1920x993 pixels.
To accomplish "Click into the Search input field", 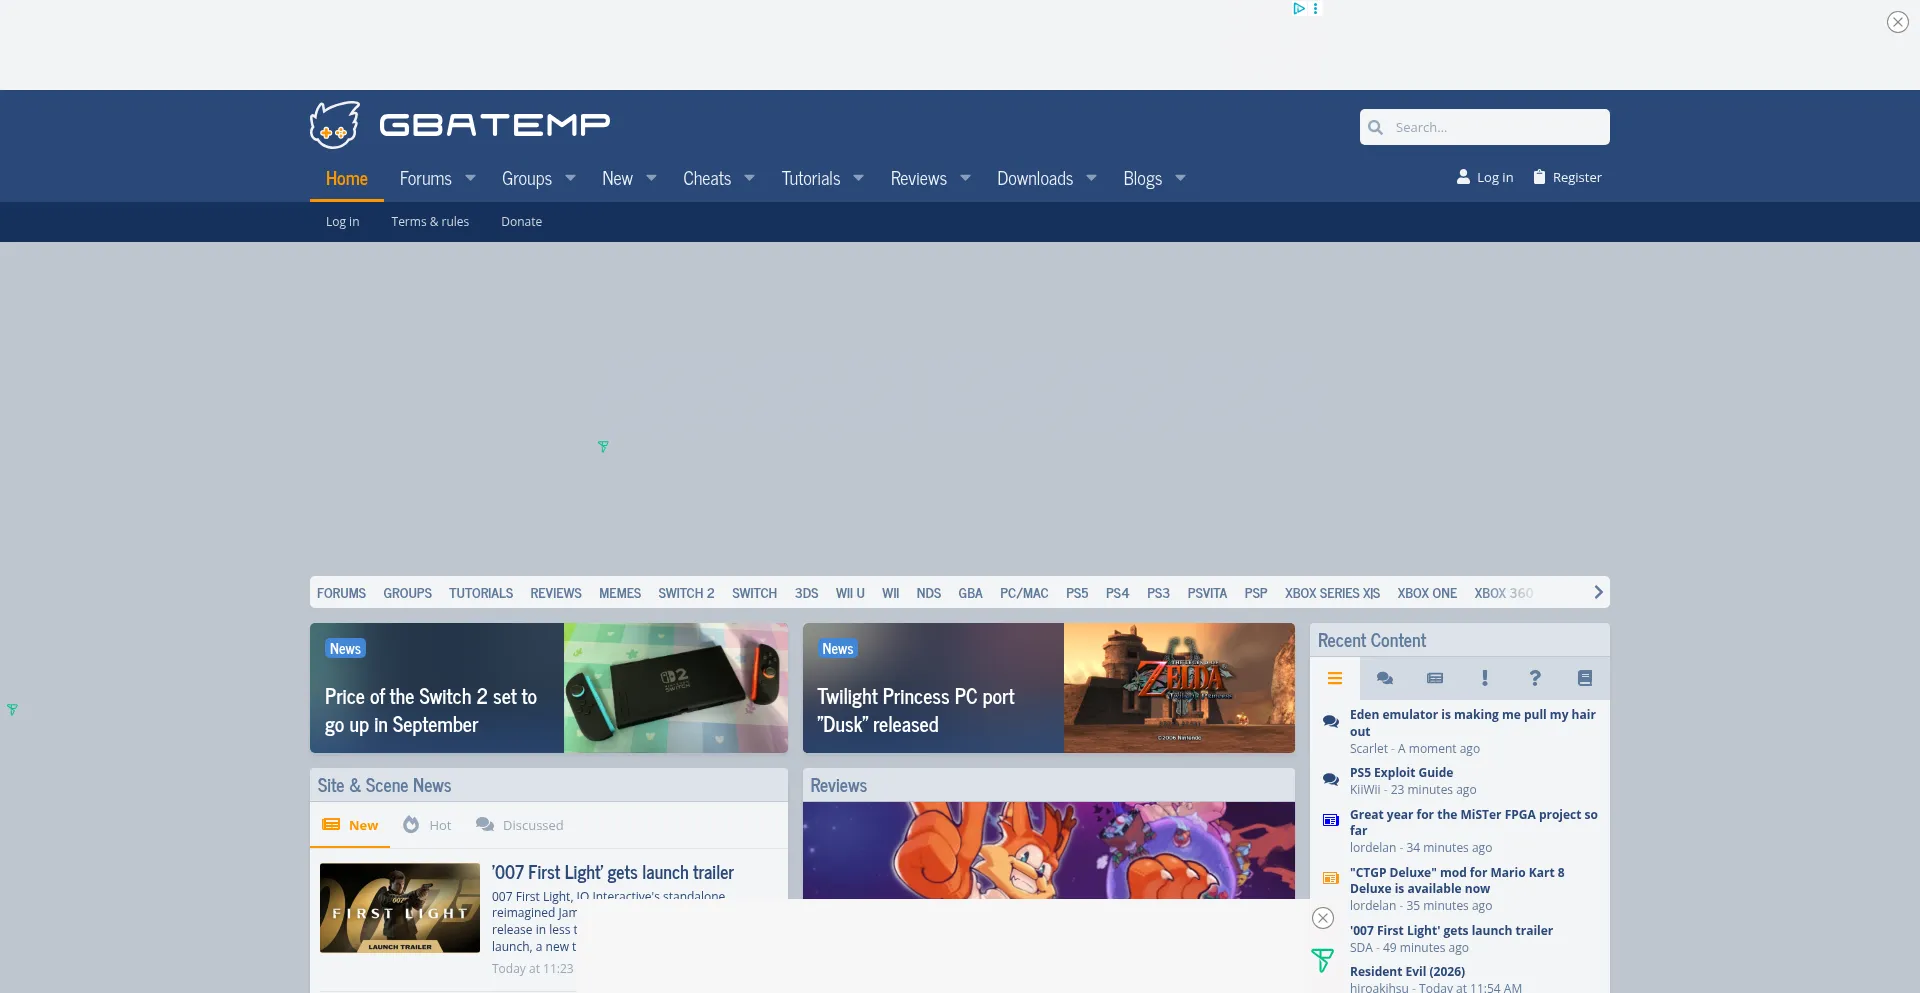I will tap(1485, 127).
